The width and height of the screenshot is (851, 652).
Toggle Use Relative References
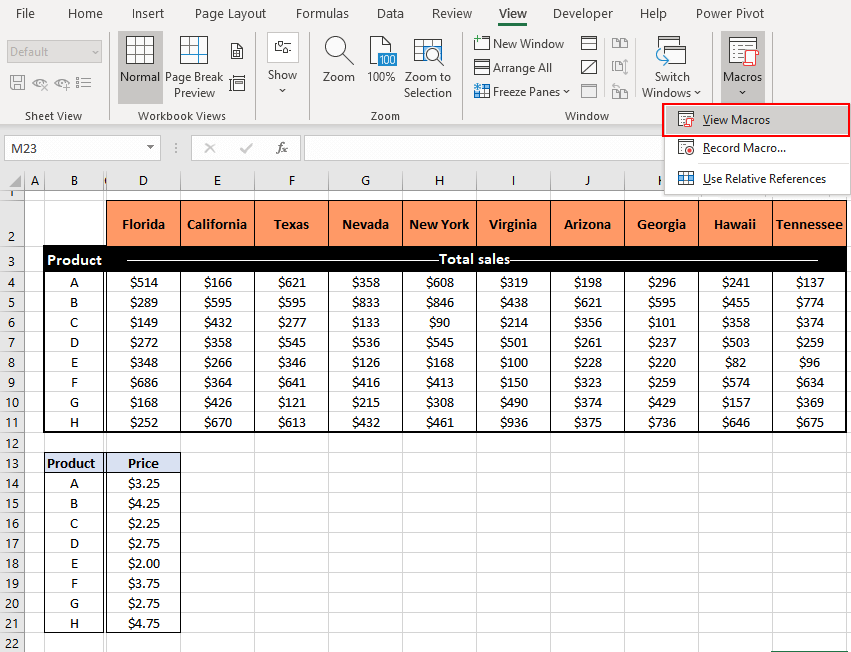coord(763,179)
